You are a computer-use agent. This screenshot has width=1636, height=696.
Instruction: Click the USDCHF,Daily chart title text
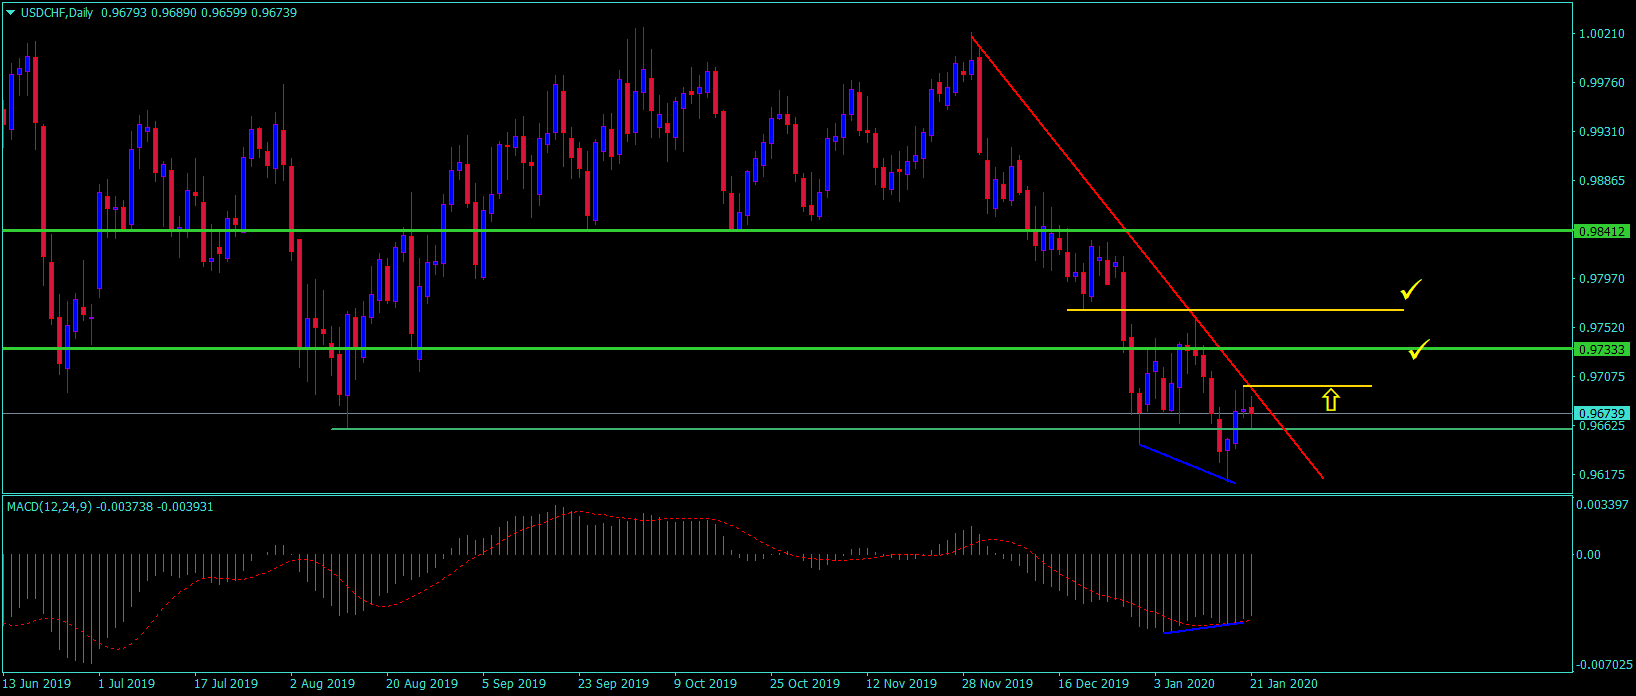57,13
